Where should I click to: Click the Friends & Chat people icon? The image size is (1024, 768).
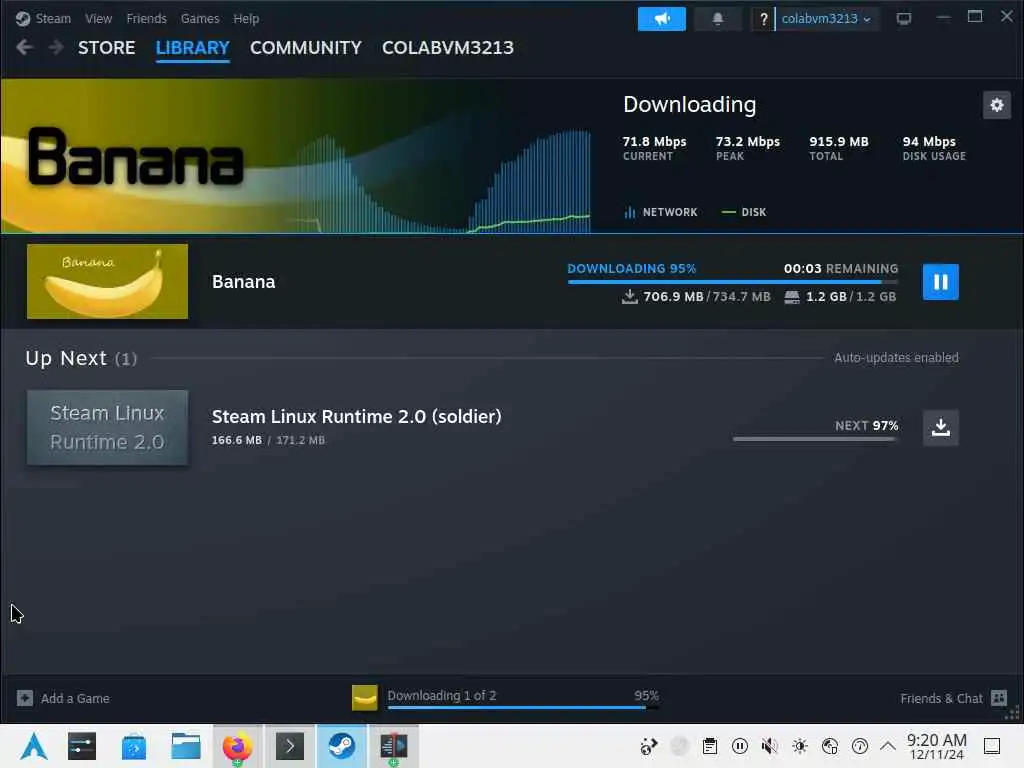coord(999,698)
